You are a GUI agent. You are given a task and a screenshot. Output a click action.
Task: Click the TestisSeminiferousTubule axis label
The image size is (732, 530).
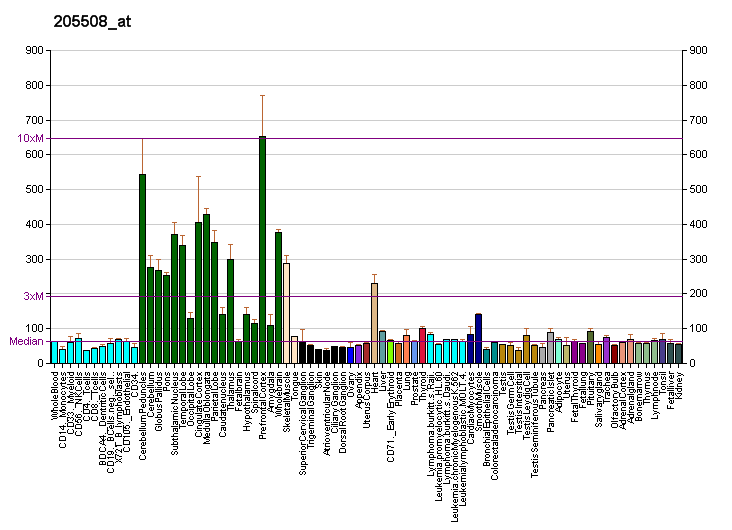click(x=535, y=424)
